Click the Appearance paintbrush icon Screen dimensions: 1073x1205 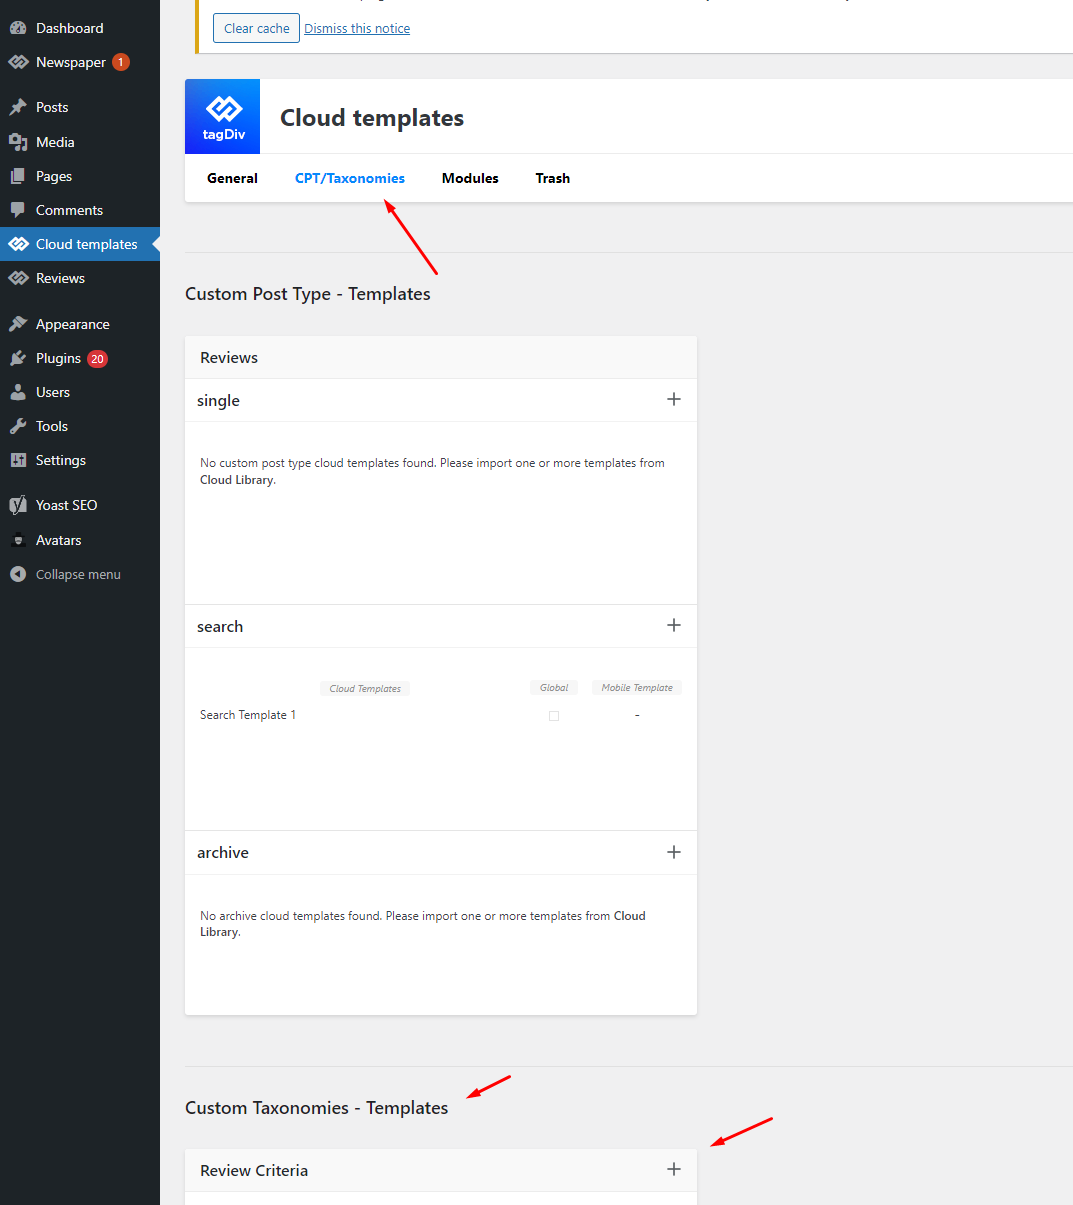pyautogui.click(x=18, y=324)
